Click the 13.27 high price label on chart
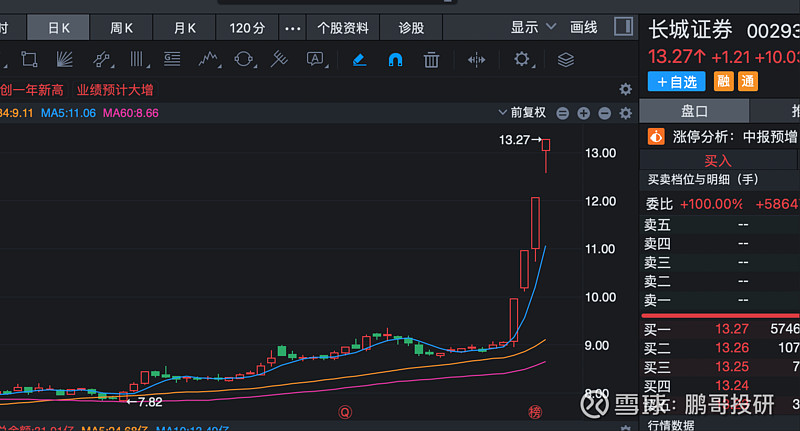The image size is (800, 431). (514, 140)
